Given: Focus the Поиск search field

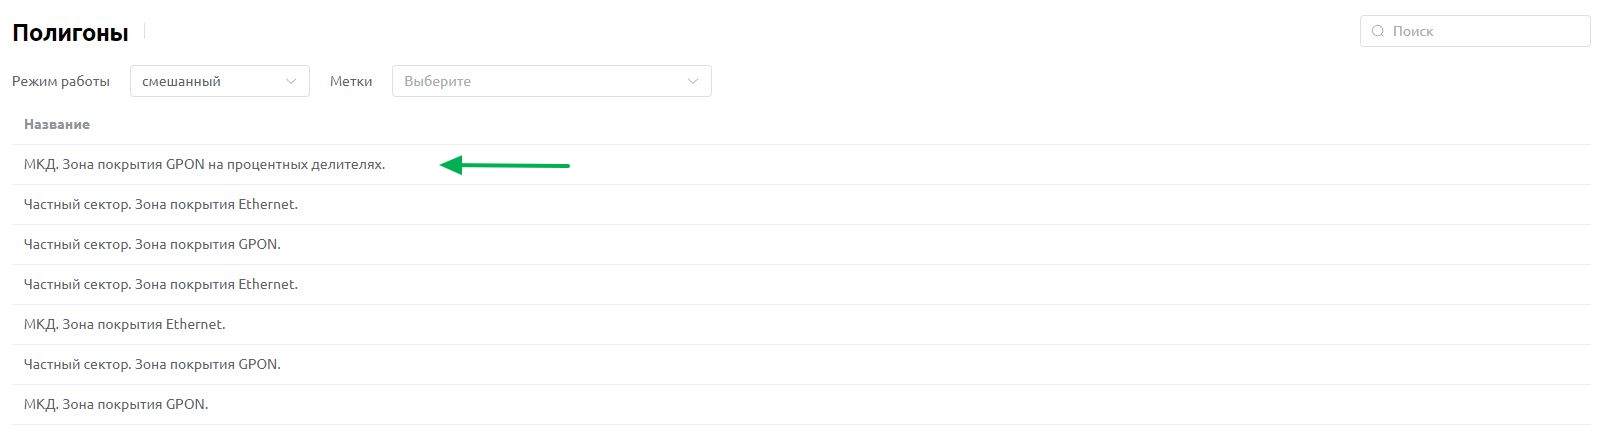Looking at the screenshot, I should 1475,31.
